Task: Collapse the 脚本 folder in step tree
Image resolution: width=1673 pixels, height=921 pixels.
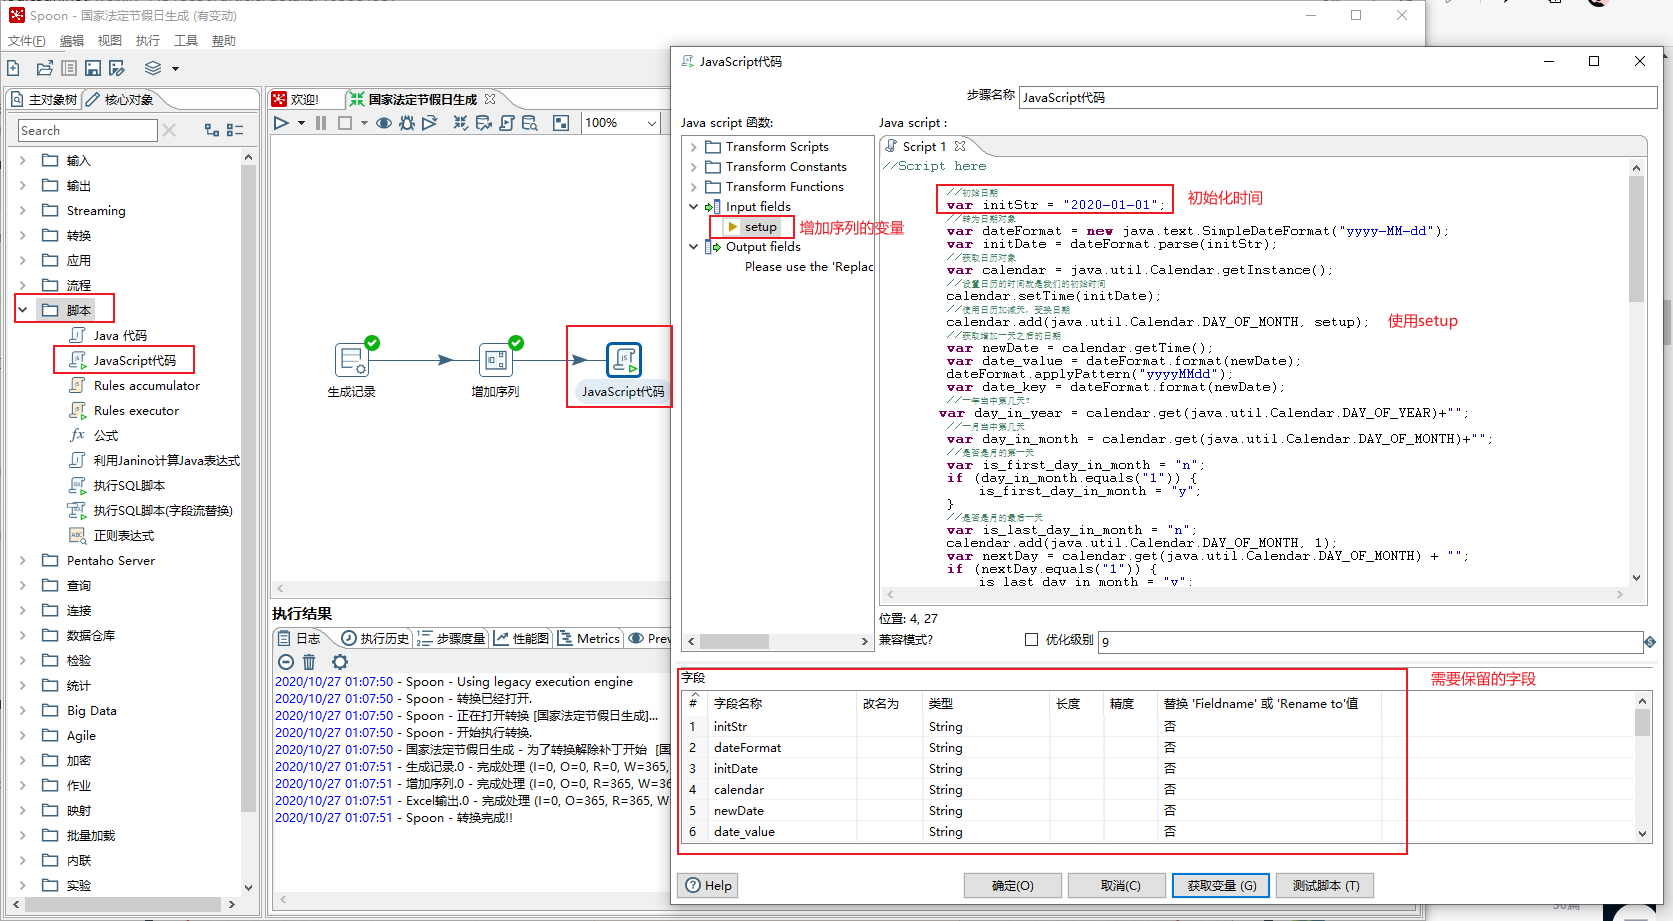Action: point(23,310)
